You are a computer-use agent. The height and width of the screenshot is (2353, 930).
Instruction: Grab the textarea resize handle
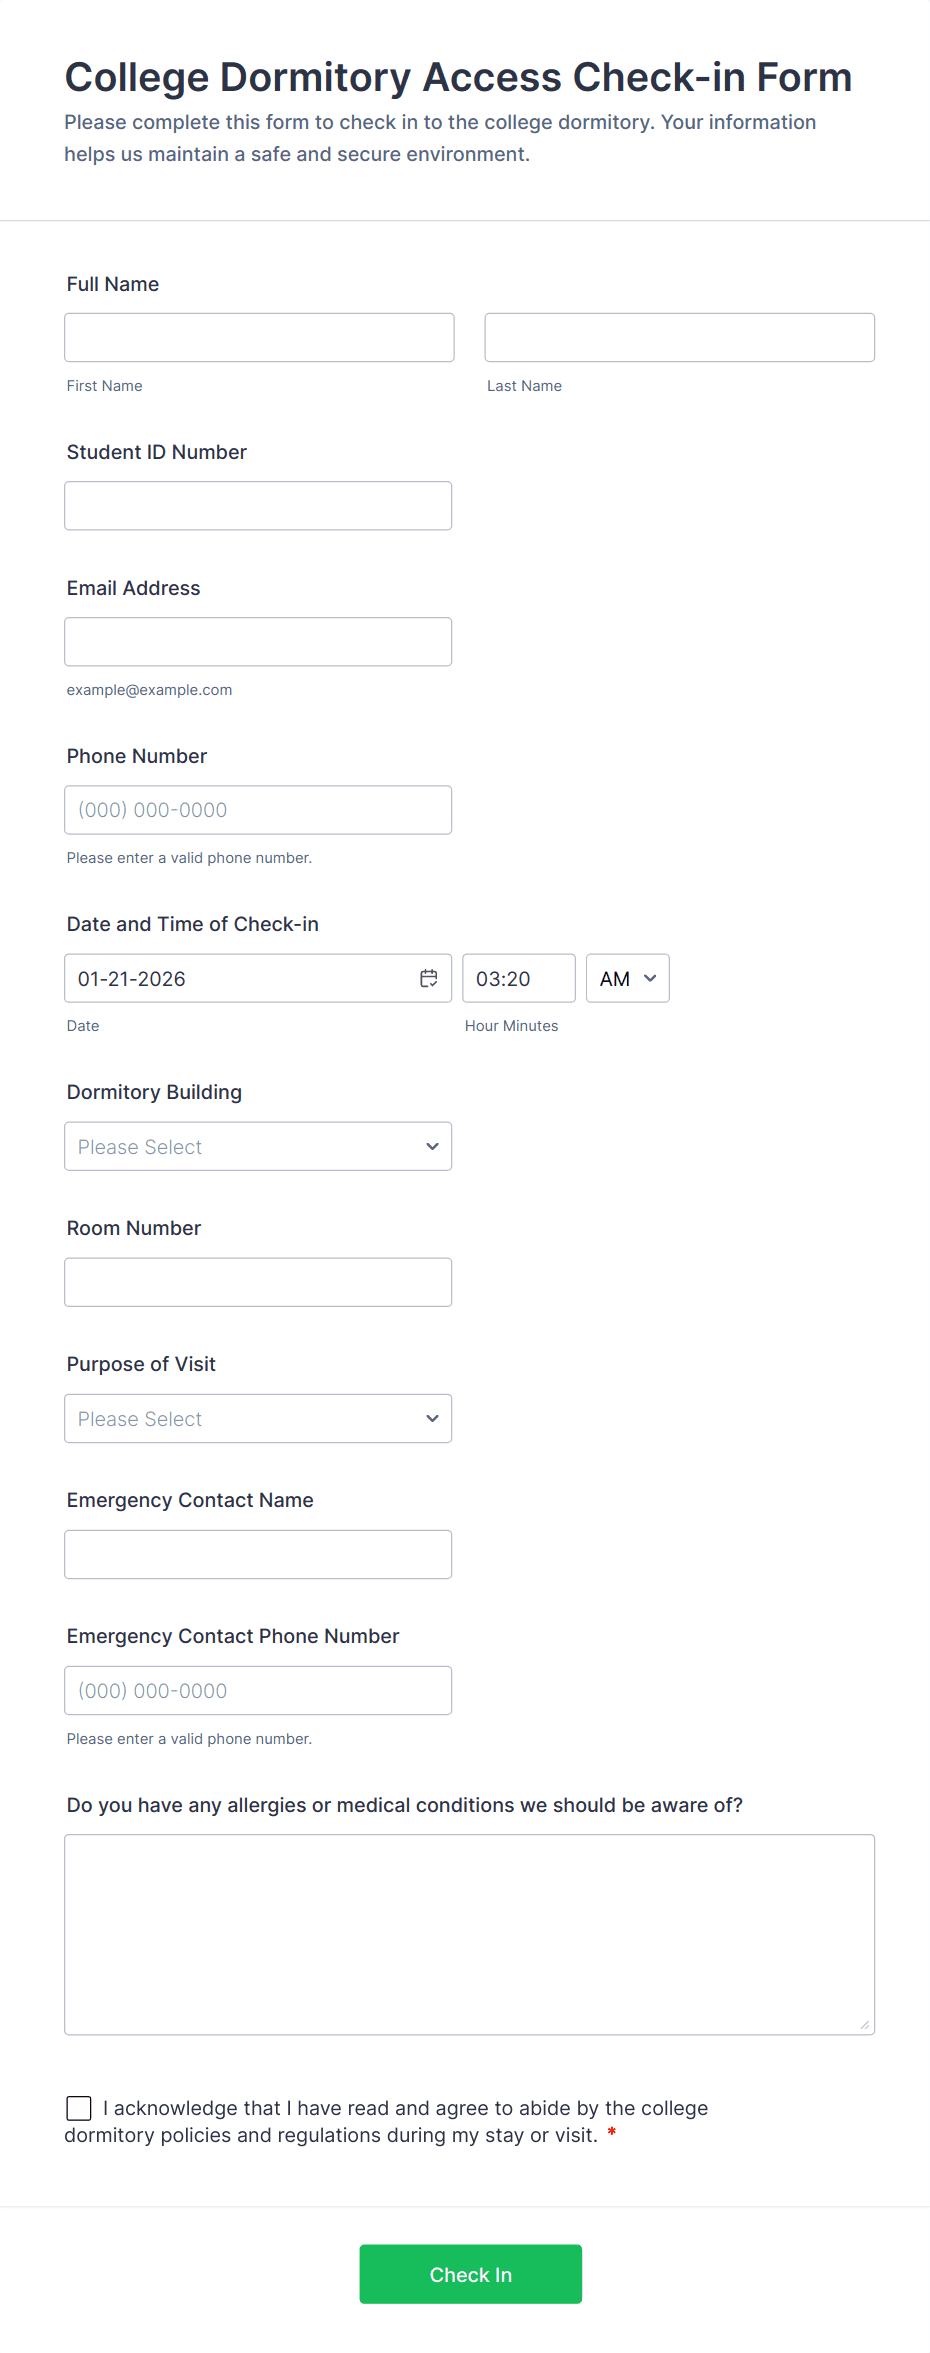pyautogui.click(x=865, y=2025)
